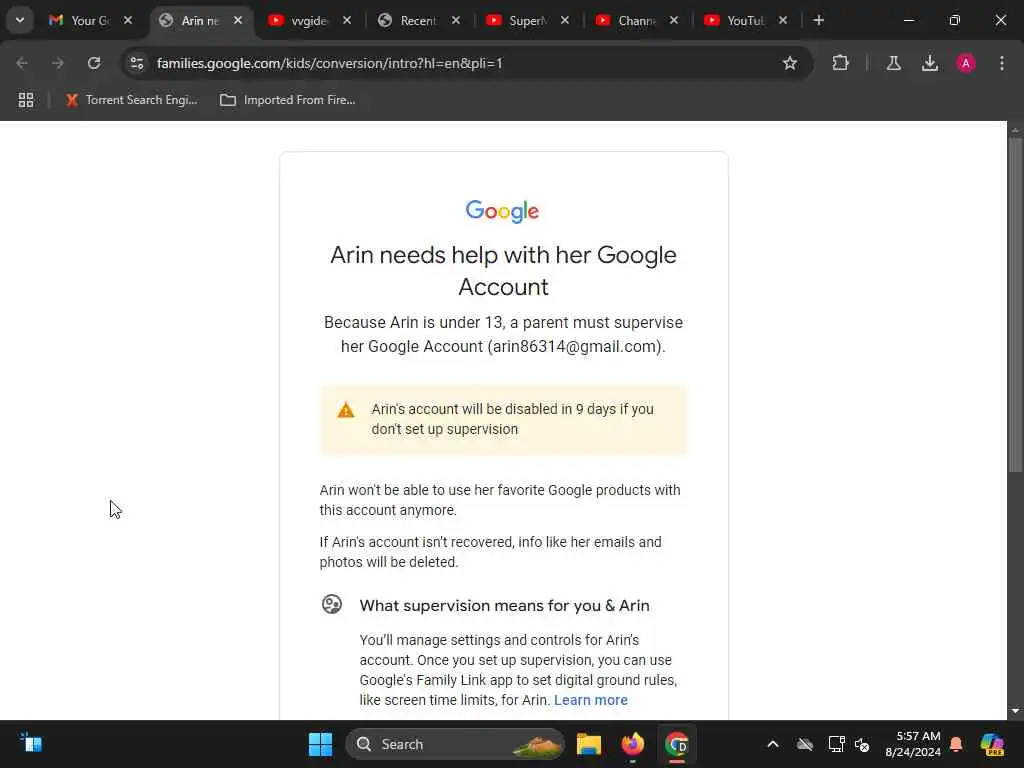Open the tab search dropdown arrow
This screenshot has height=768, width=1024.
pos(20,20)
